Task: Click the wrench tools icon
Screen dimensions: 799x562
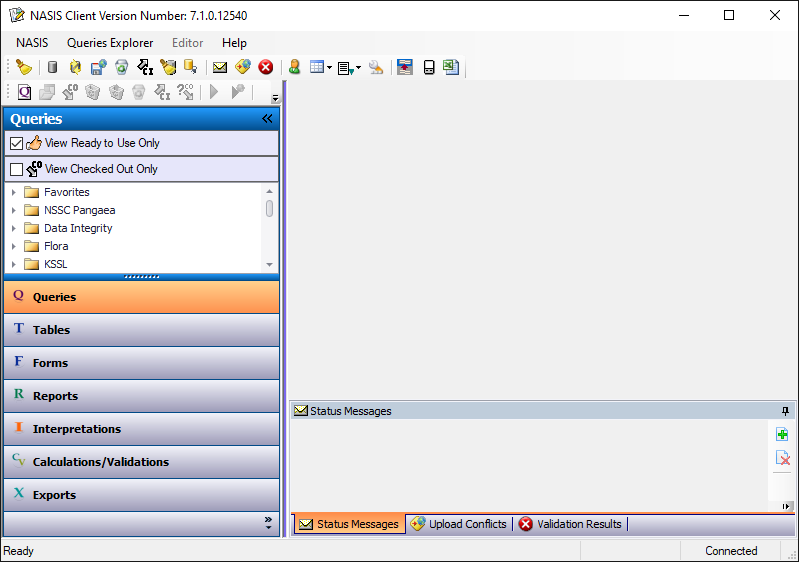Action: 376,67
